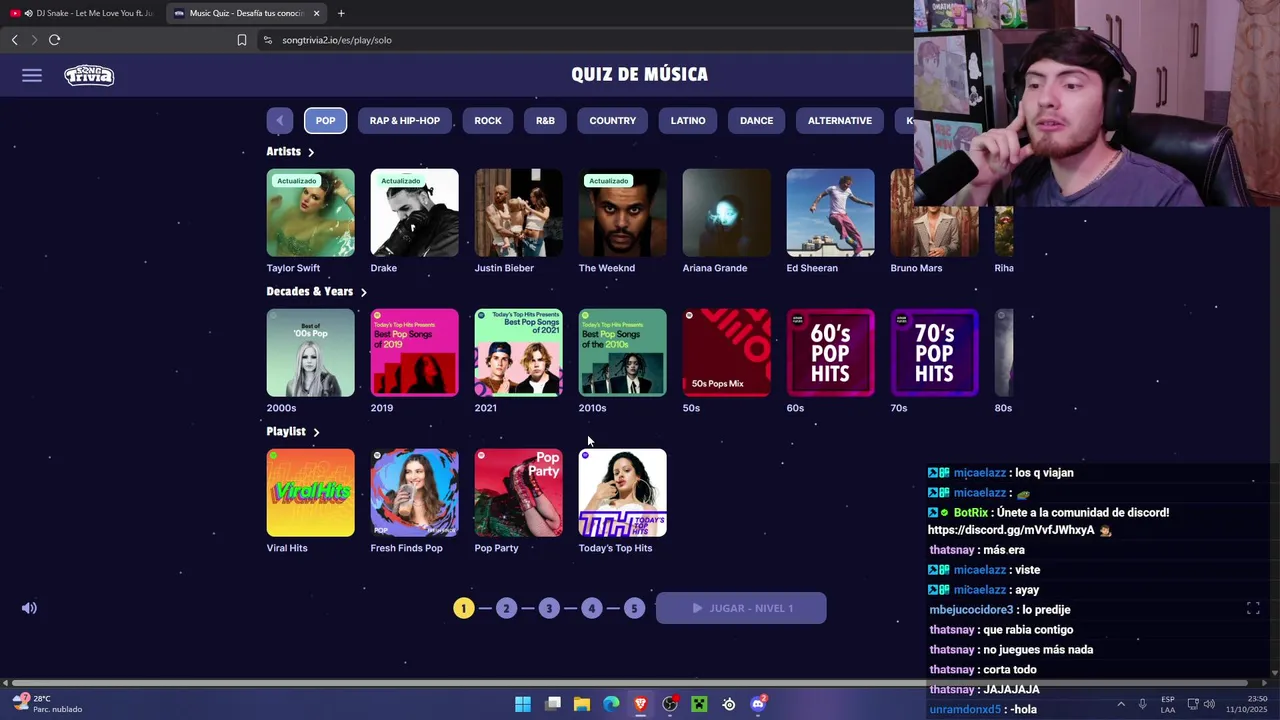Select the Viral Hits playlist
1280x720 pixels.
coord(311,493)
